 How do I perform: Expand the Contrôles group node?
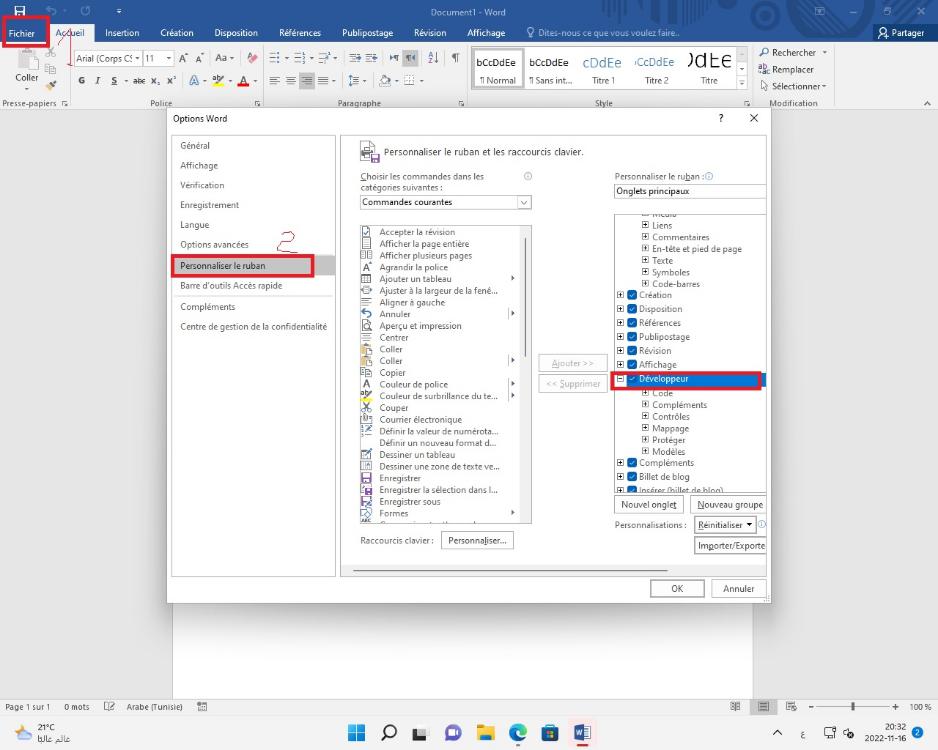coord(645,416)
